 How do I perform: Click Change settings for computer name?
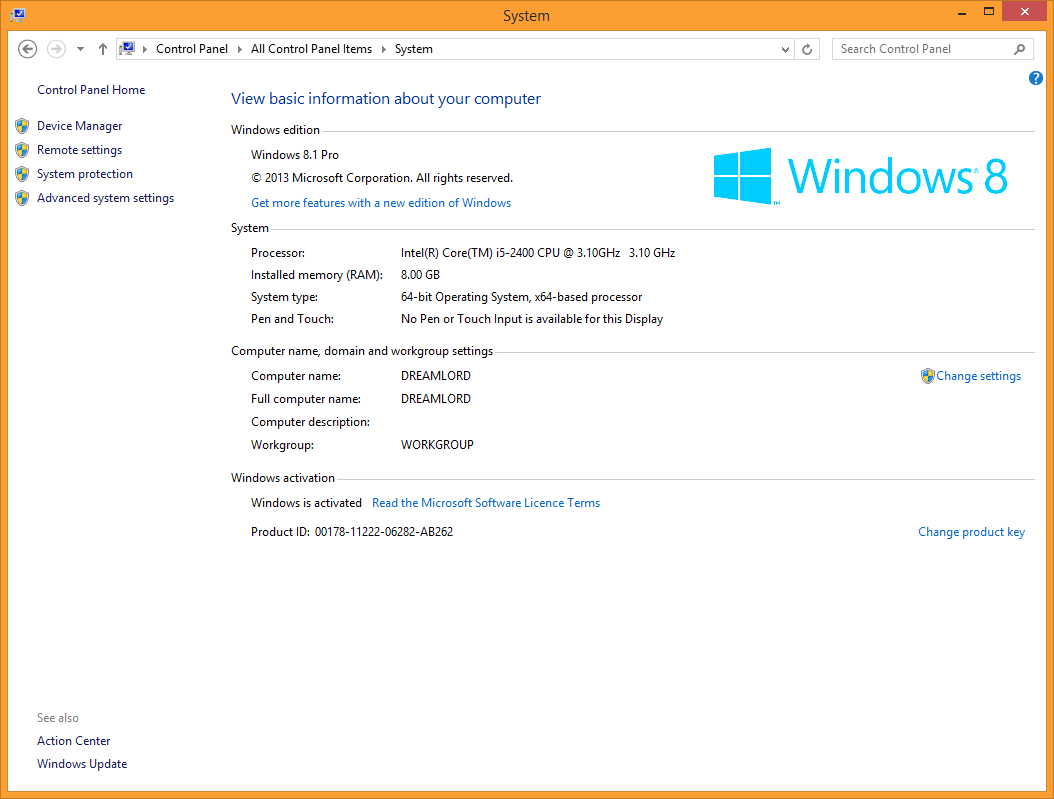[978, 376]
